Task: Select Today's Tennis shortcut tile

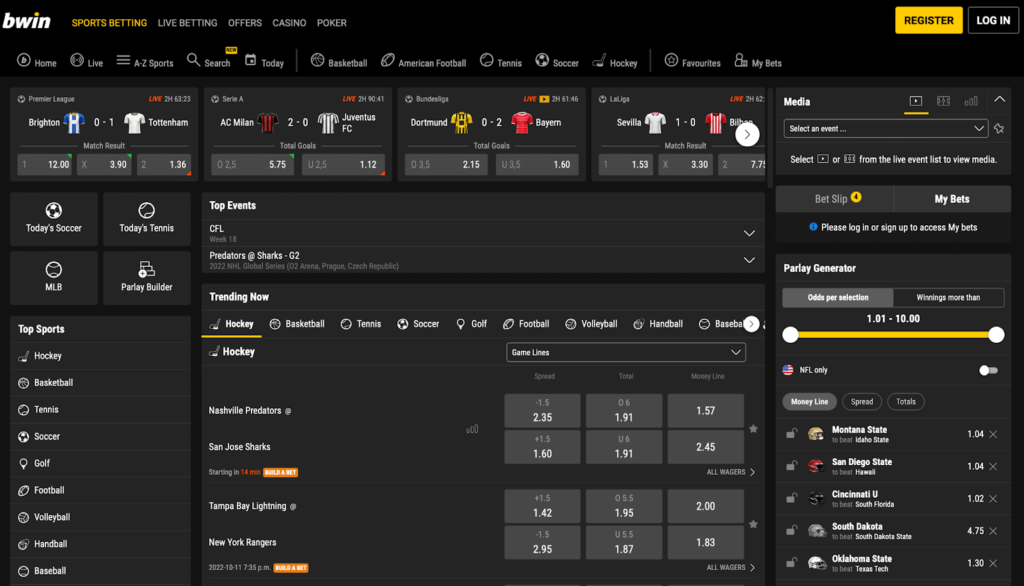Action: coord(146,218)
